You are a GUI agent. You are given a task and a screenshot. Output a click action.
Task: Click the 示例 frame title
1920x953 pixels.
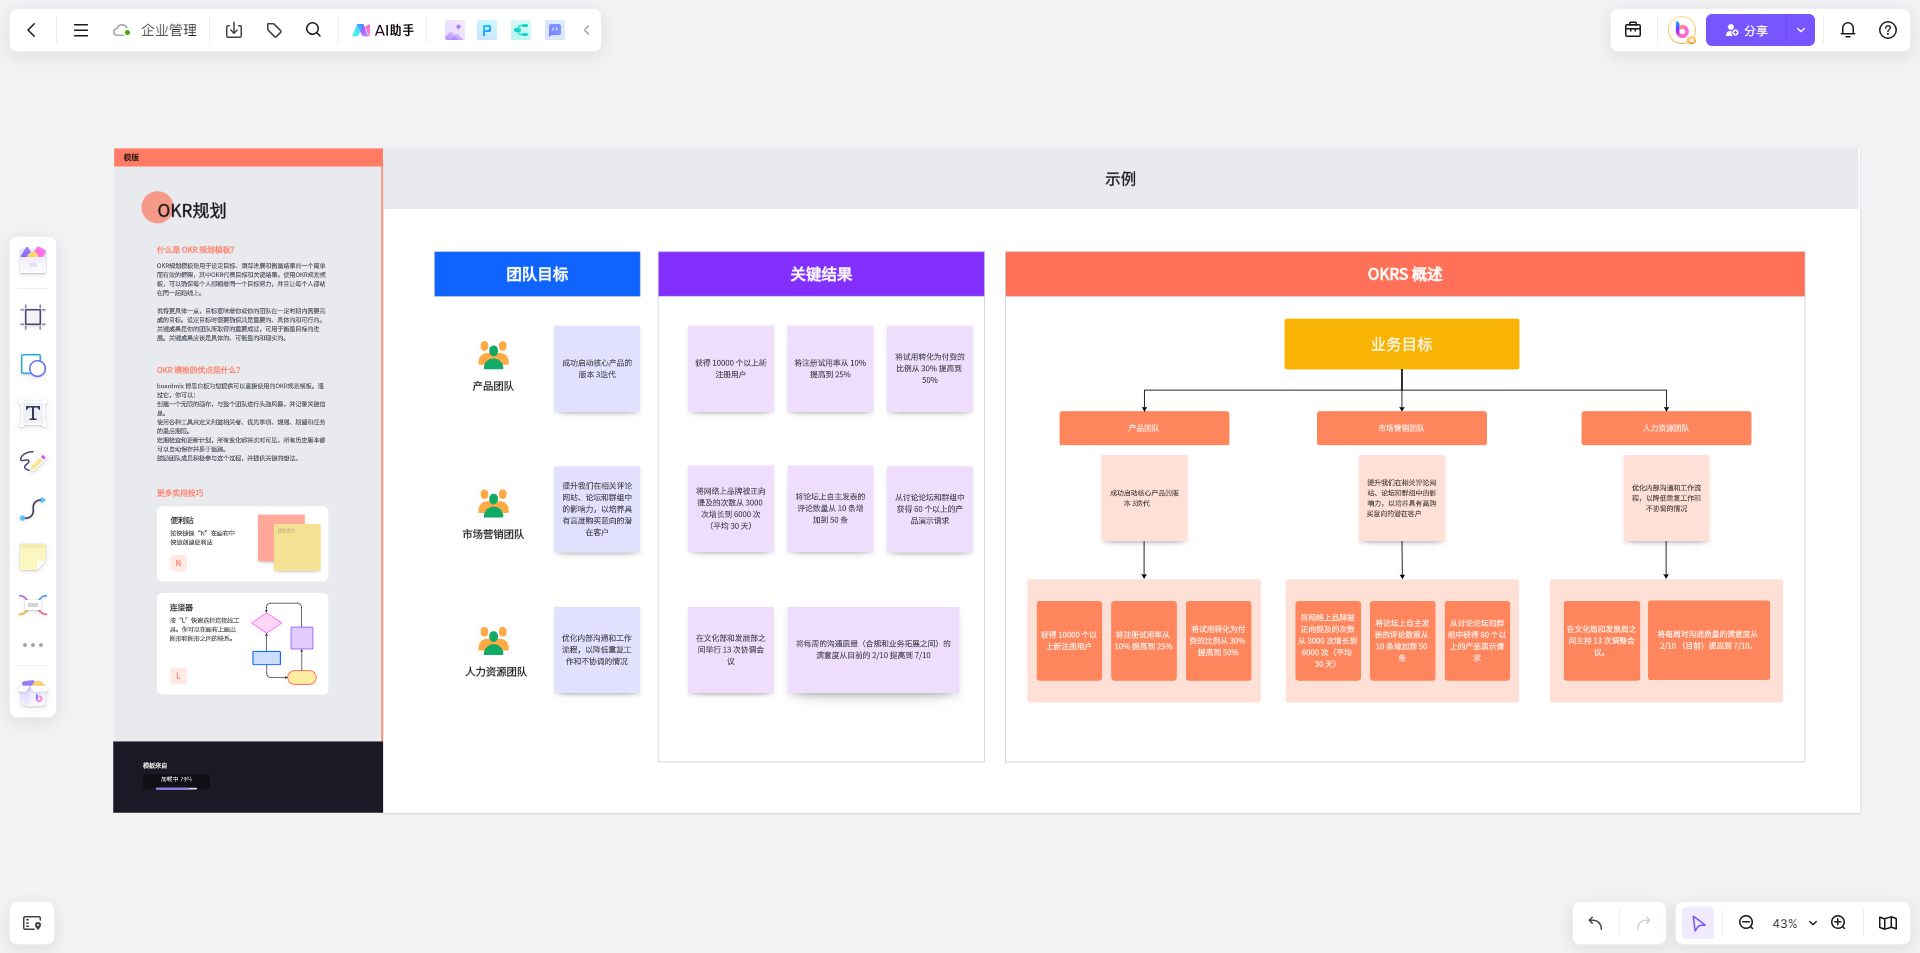pos(1120,179)
